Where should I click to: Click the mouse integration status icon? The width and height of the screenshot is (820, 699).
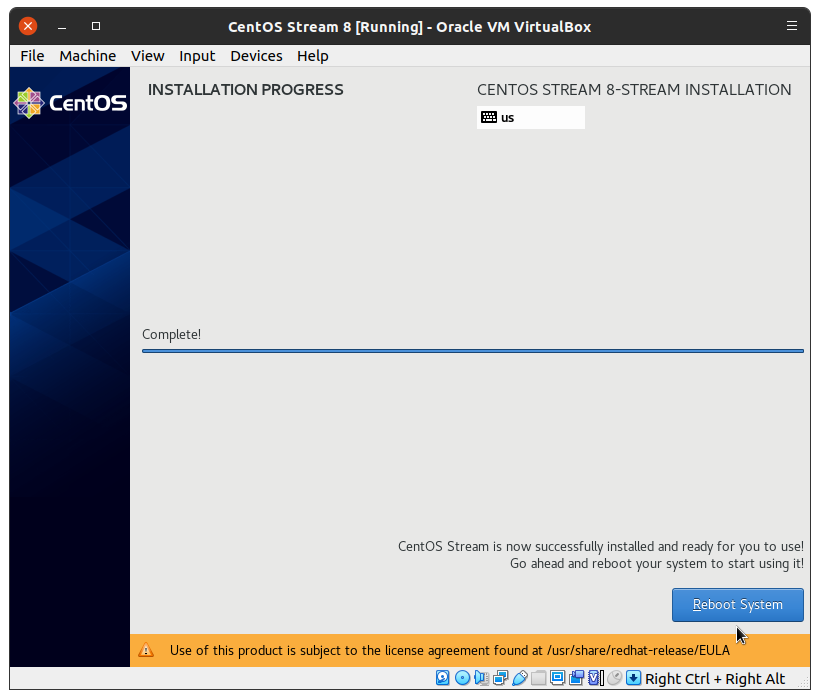pyautogui.click(x=615, y=678)
